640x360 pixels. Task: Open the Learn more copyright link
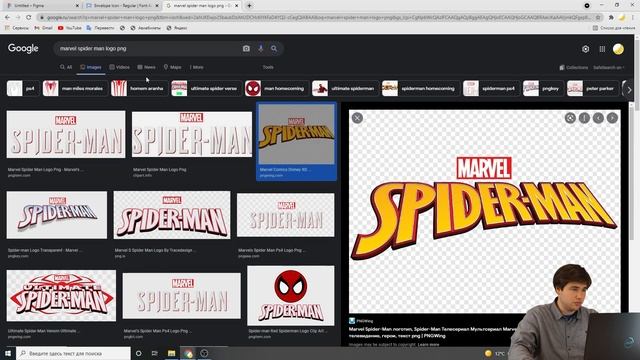[428, 344]
